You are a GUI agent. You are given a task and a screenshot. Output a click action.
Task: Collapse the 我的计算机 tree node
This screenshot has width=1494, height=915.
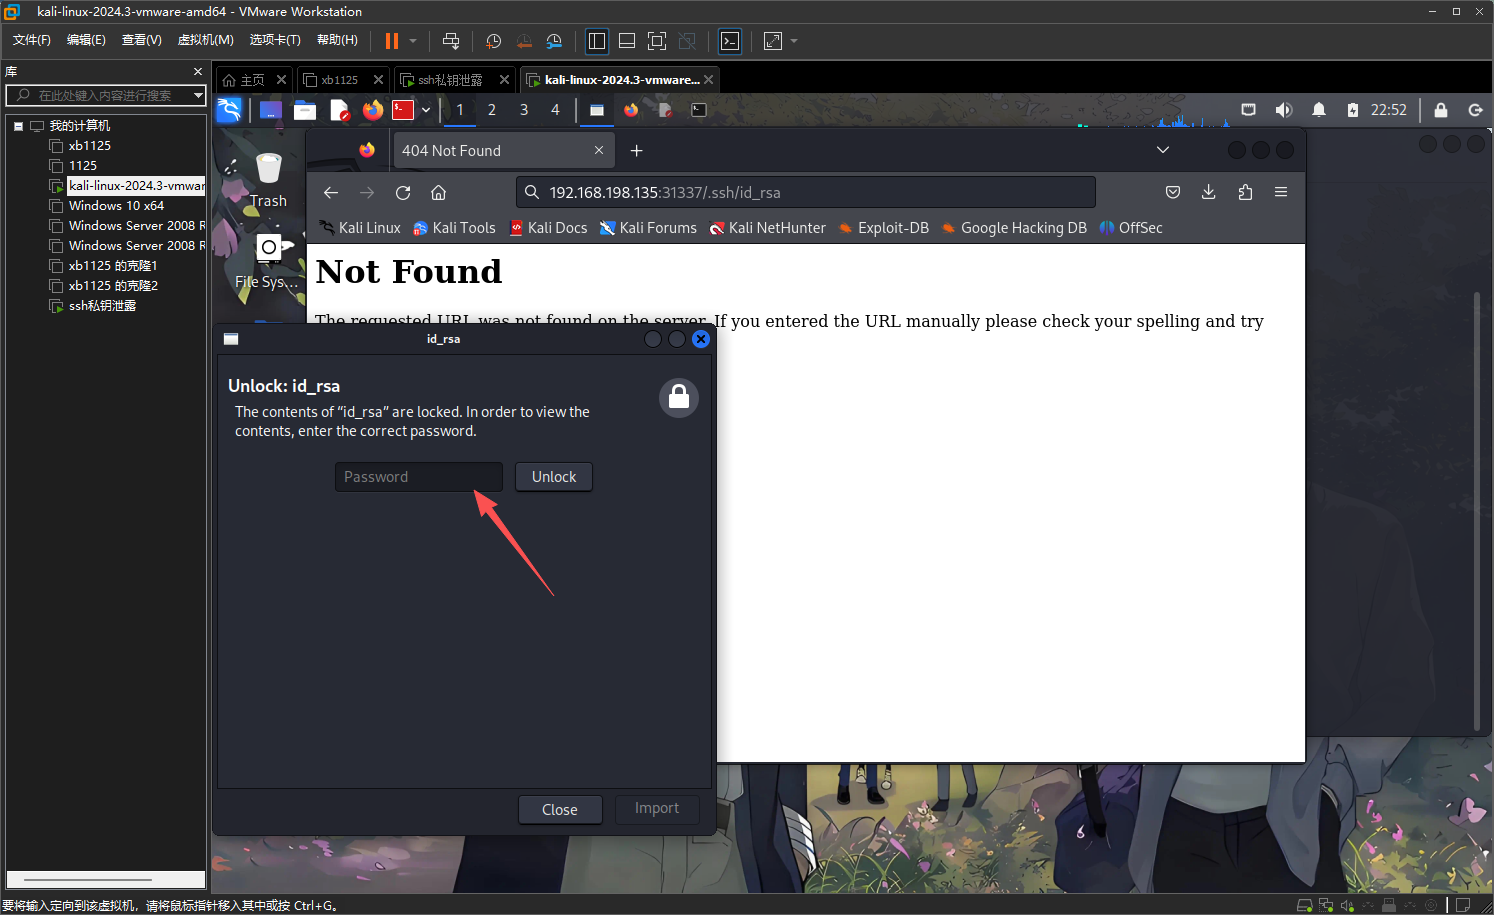[18, 126]
